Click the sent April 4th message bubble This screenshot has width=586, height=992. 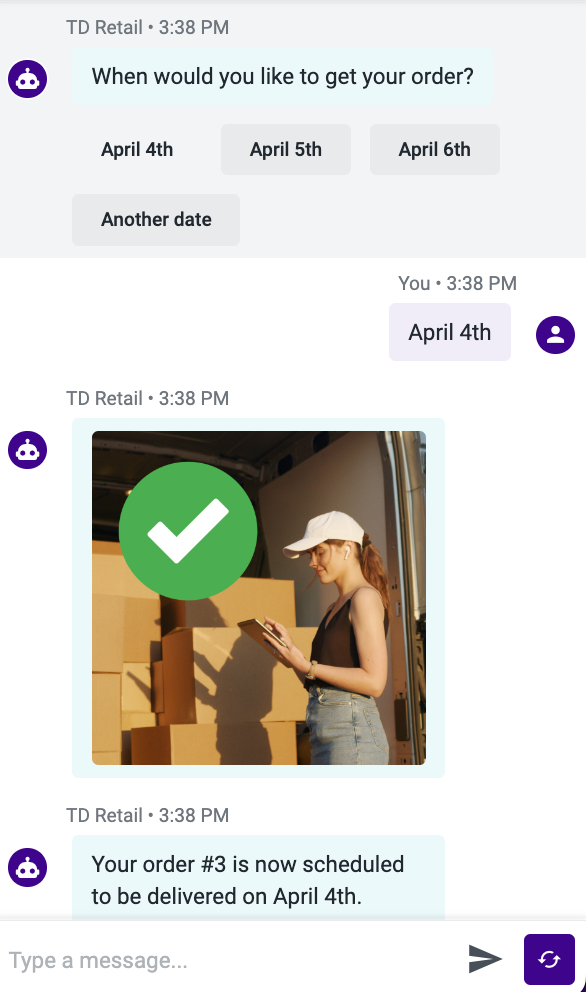[449, 332]
